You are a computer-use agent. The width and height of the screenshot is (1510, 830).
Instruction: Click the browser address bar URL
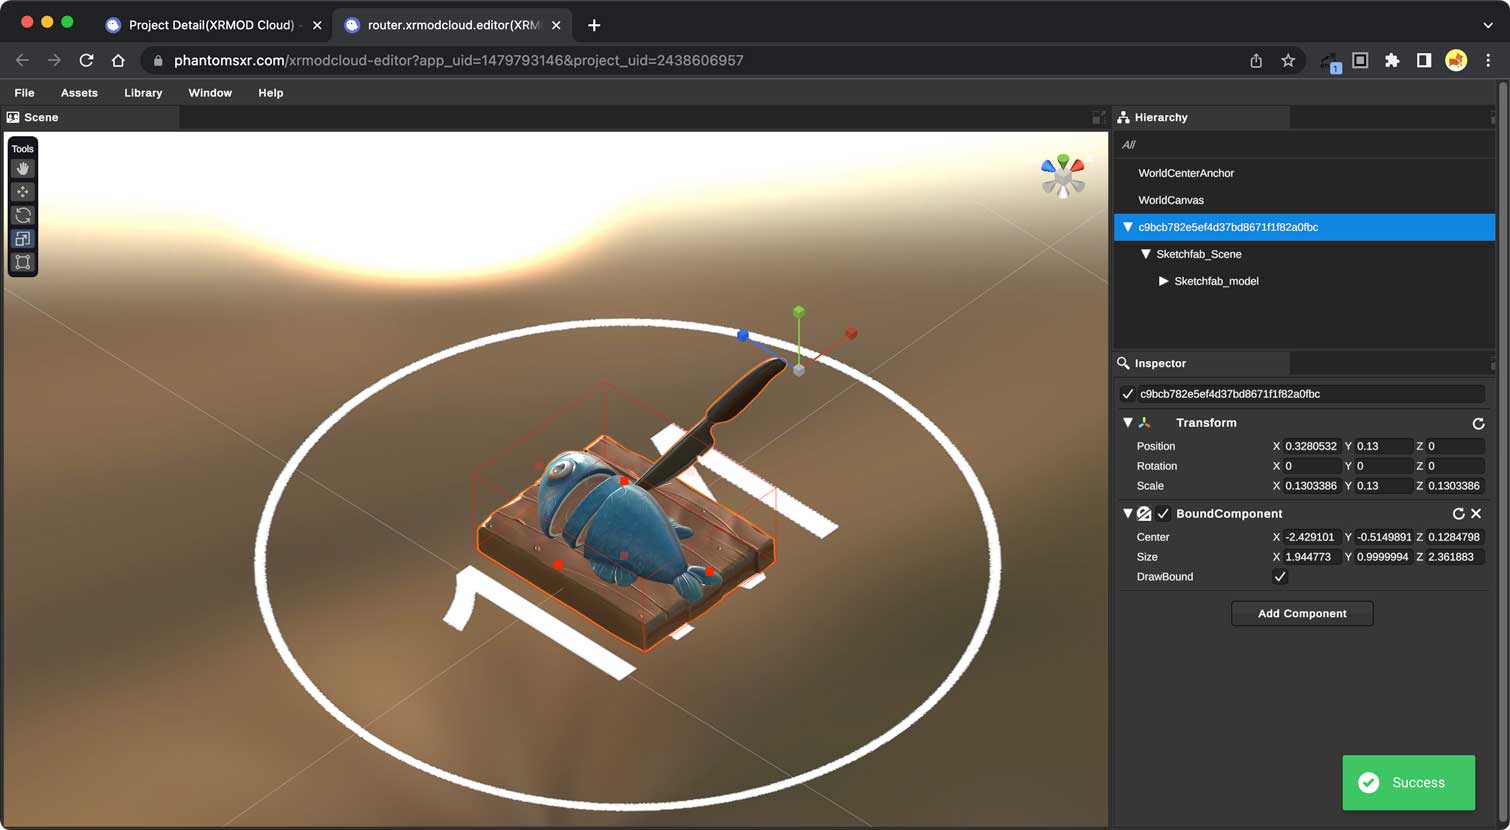[x=458, y=60]
